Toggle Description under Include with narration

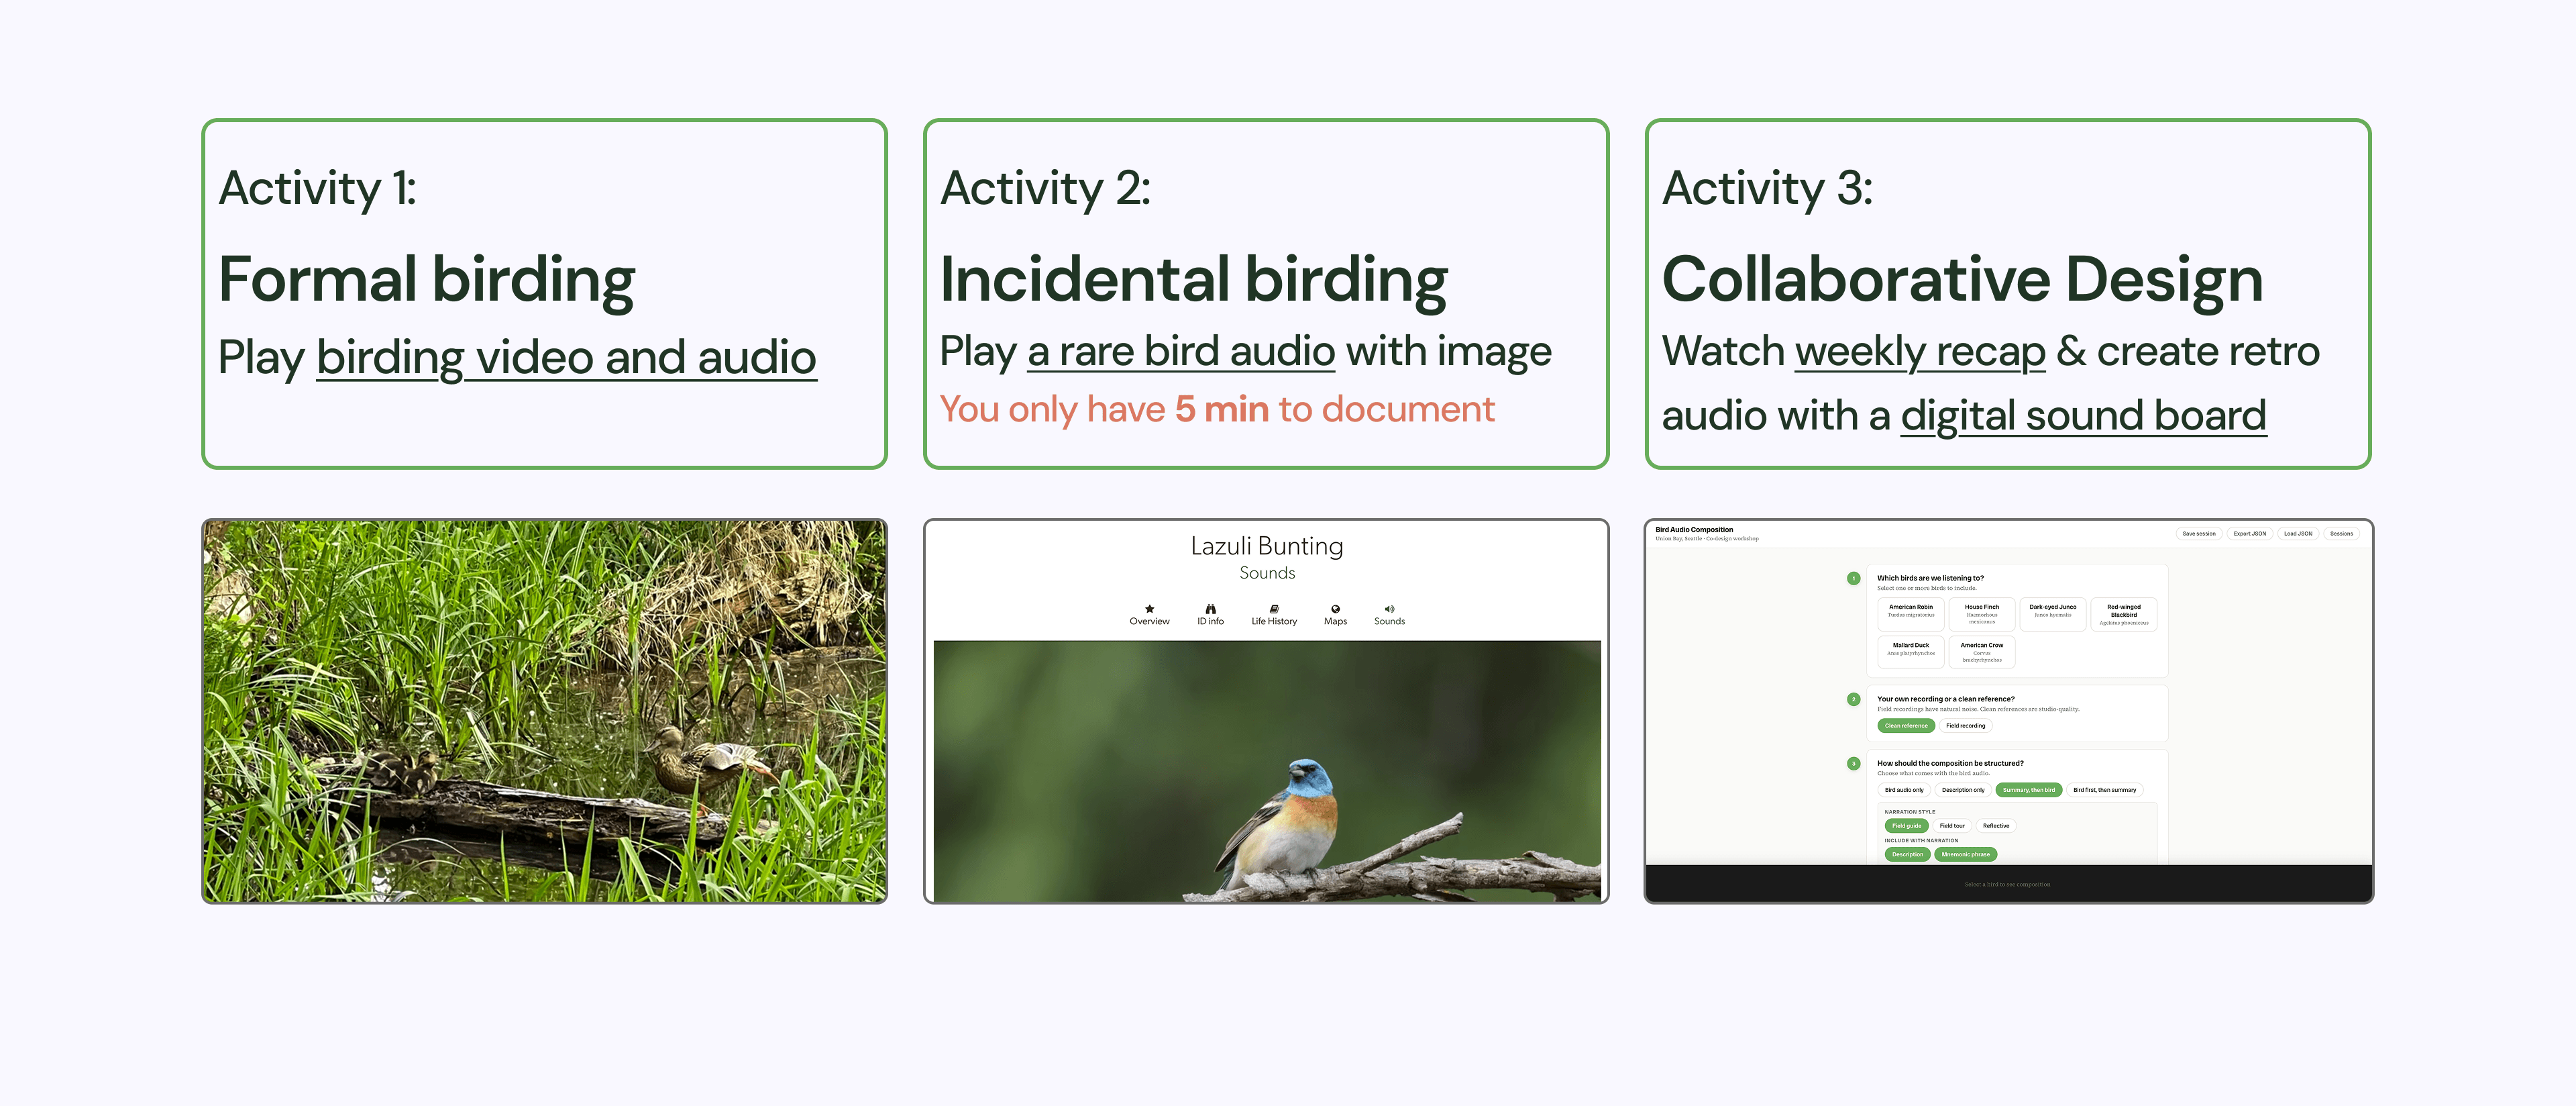[1907, 855]
